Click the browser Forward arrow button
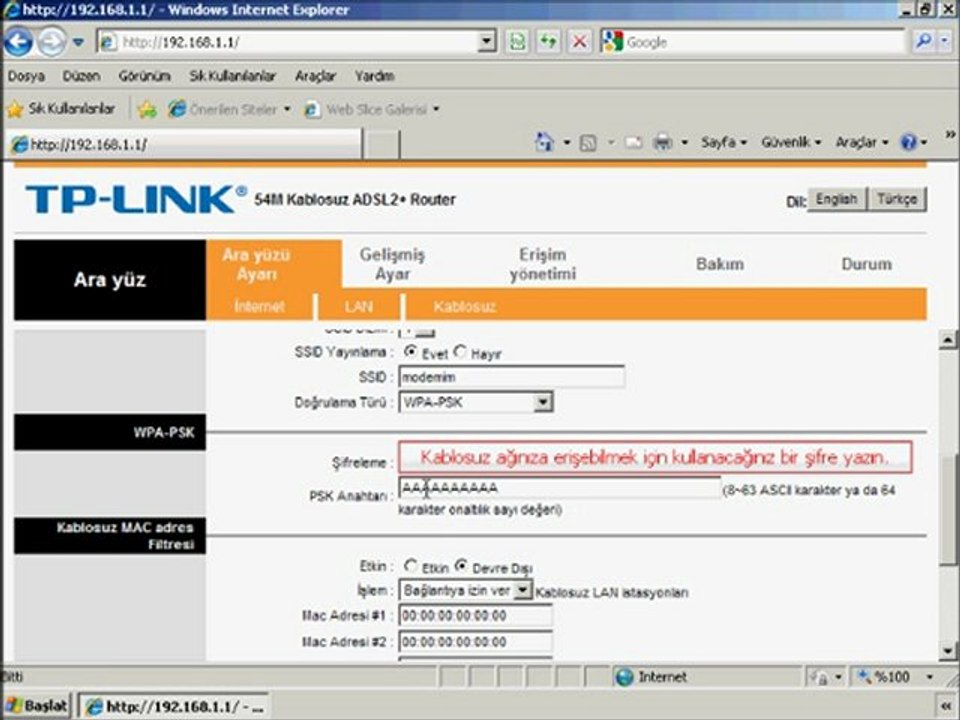Screen dimensions: 960x720 tap(51, 42)
